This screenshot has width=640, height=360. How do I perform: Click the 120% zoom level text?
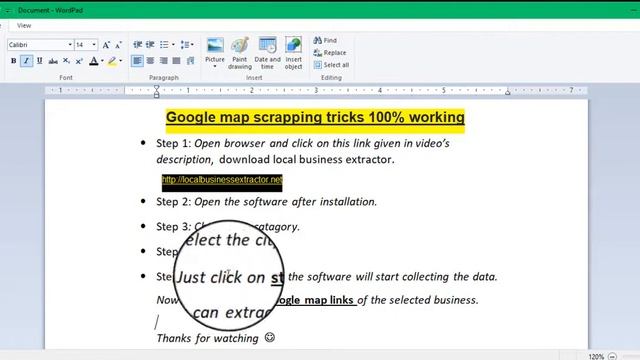coord(596,356)
